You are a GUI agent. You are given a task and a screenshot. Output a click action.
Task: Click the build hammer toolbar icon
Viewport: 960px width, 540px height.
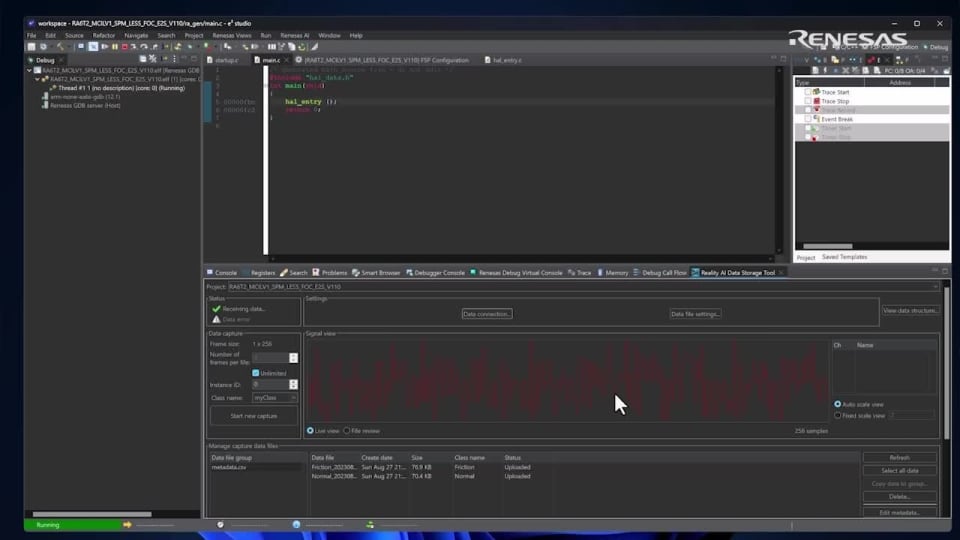click(x=60, y=47)
